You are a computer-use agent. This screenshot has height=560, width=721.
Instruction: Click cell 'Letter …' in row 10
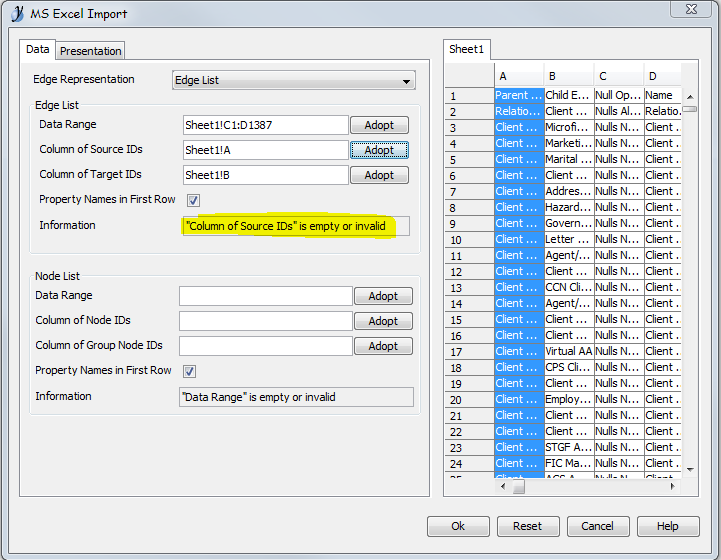tap(569, 239)
